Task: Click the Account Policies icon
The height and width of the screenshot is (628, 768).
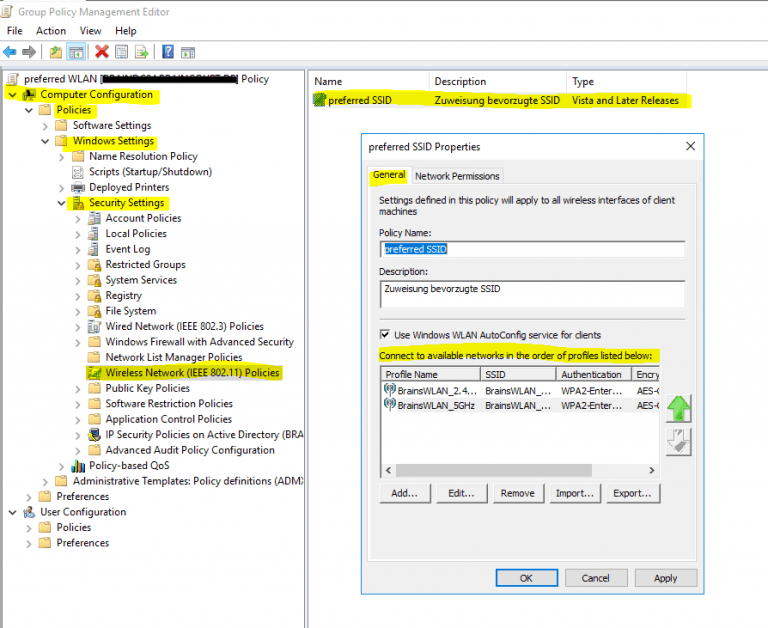Action: tap(94, 218)
